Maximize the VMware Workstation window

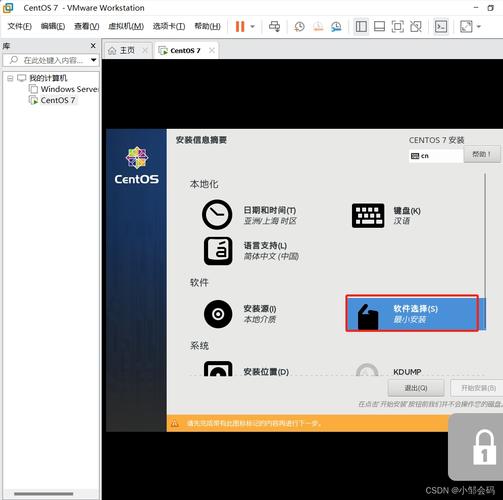[x=490, y=8]
